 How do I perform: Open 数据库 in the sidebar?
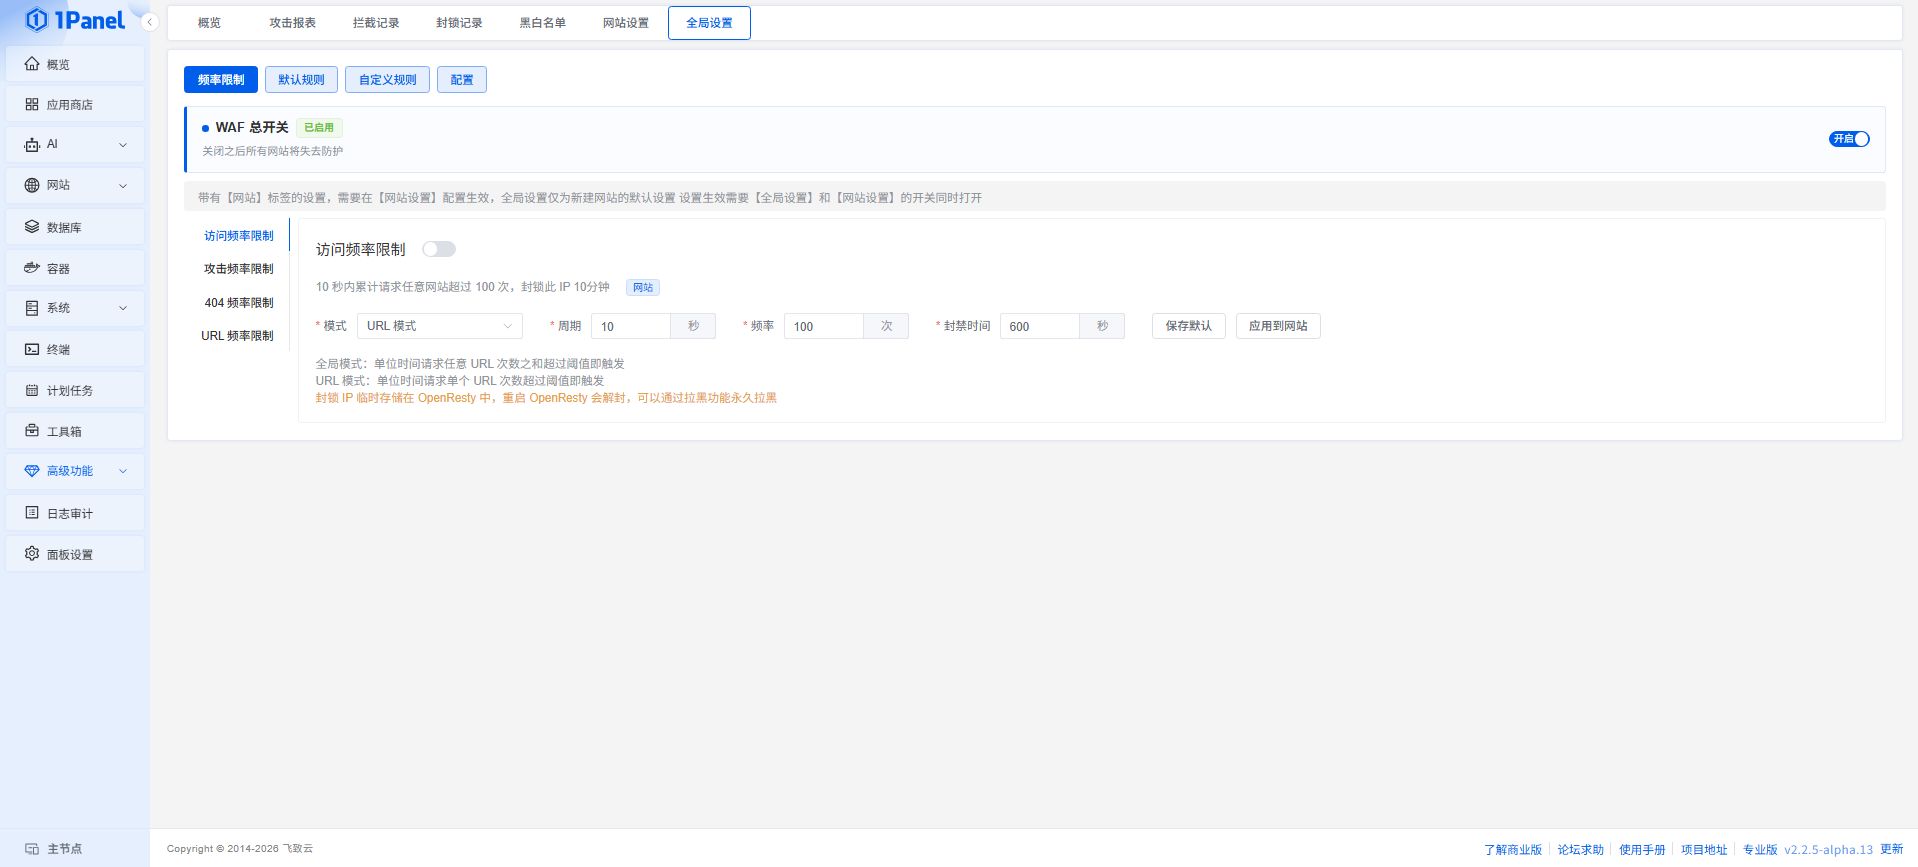coord(75,227)
